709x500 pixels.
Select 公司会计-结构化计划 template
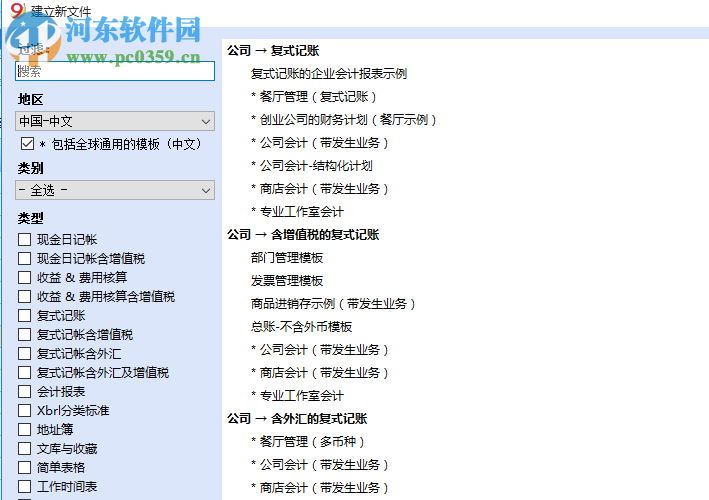tap(312, 166)
